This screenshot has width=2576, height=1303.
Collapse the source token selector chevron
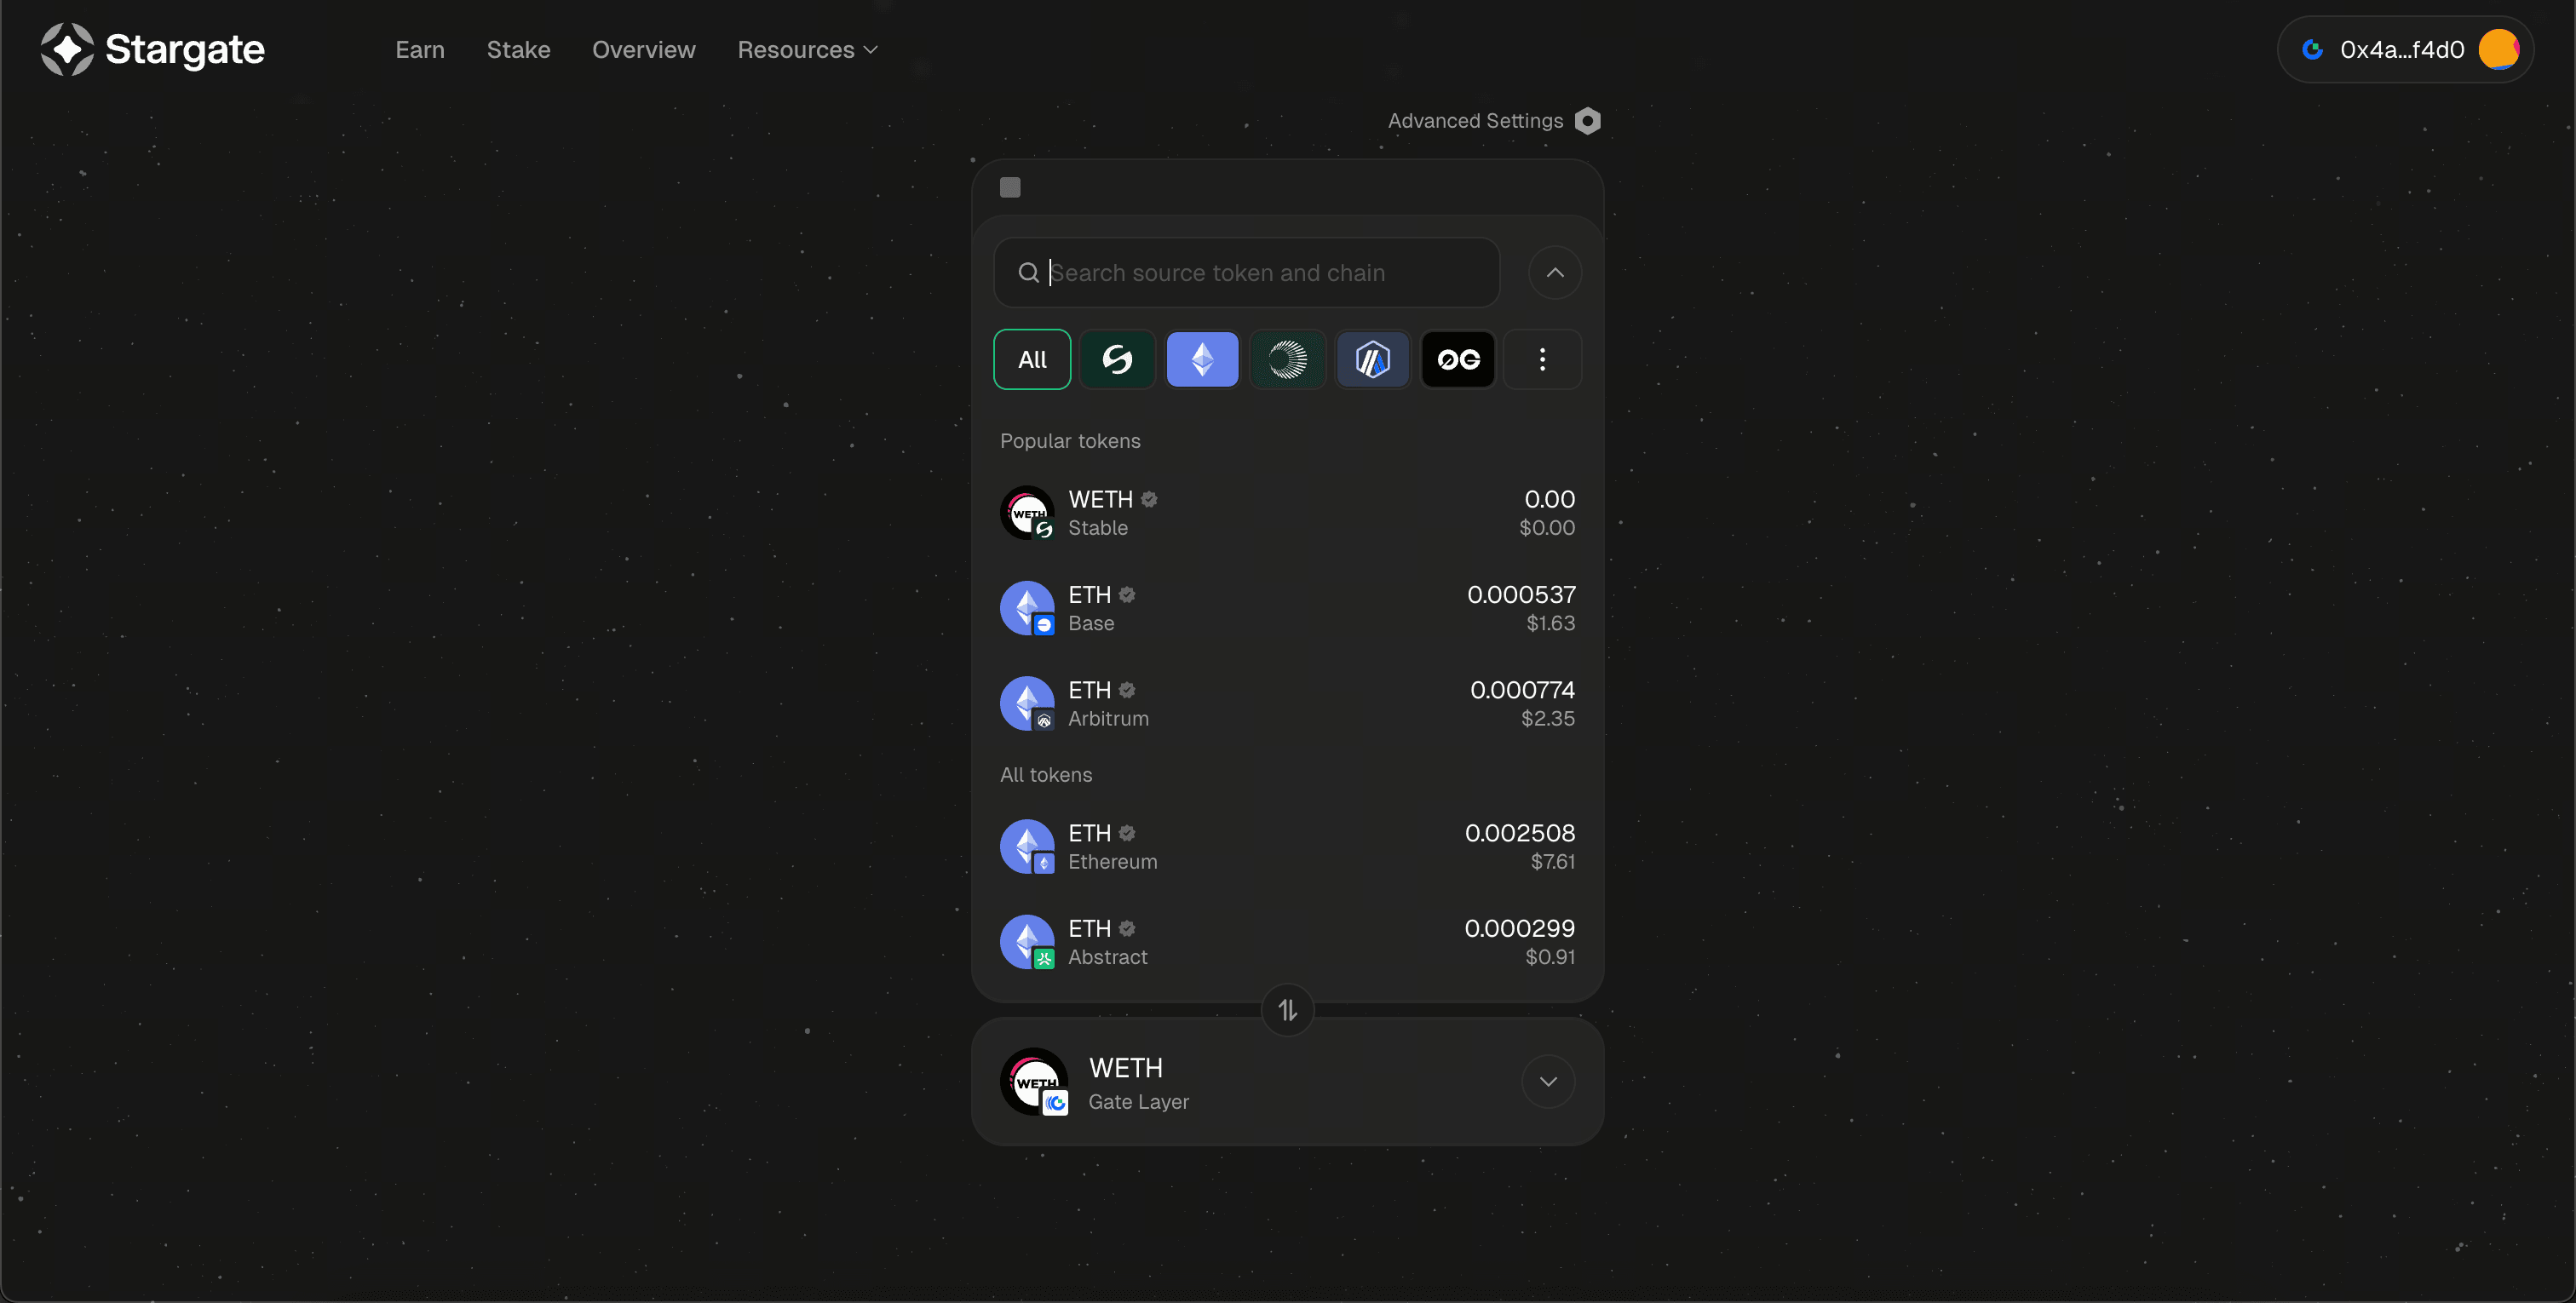pos(1554,272)
